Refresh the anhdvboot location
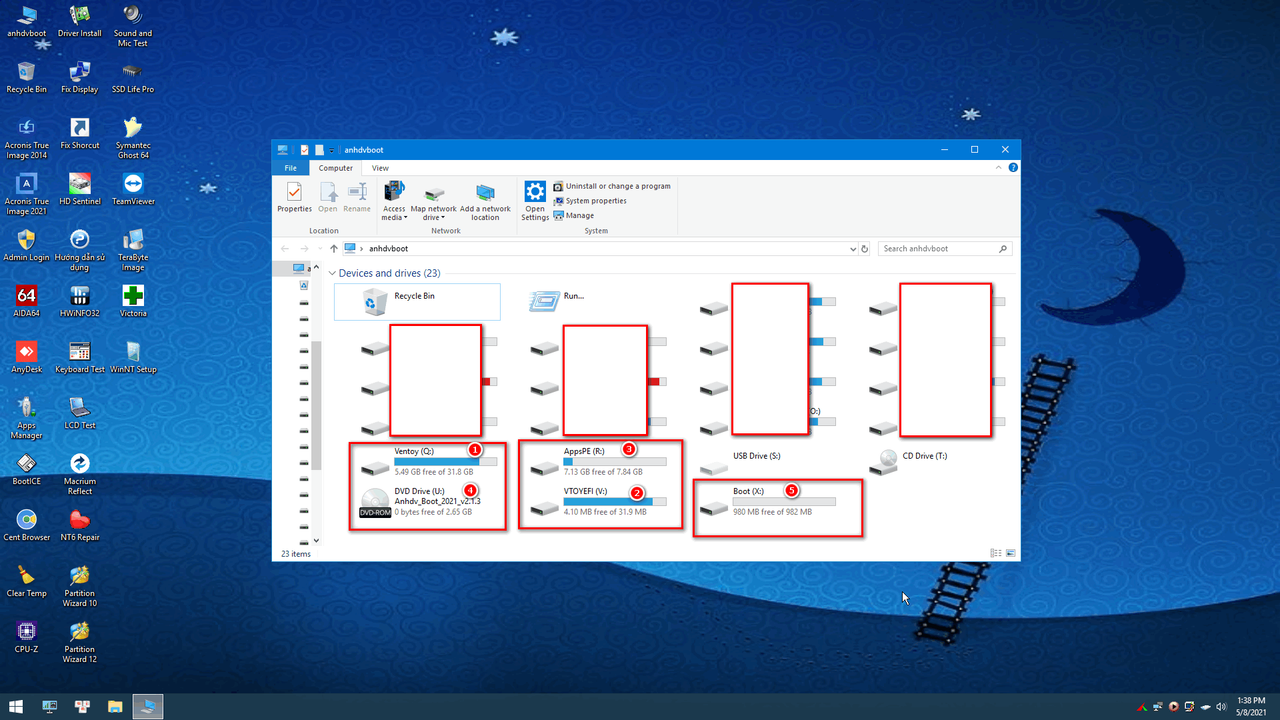Viewport: 1280px width, 720px height. [x=865, y=248]
